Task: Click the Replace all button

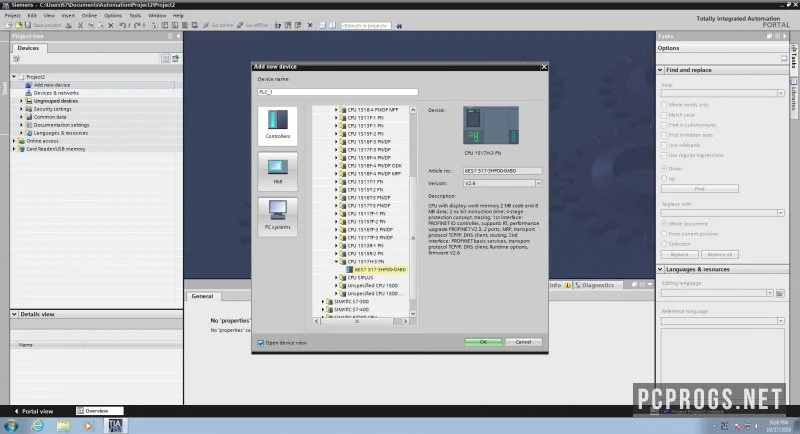Action: pos(719,254)
